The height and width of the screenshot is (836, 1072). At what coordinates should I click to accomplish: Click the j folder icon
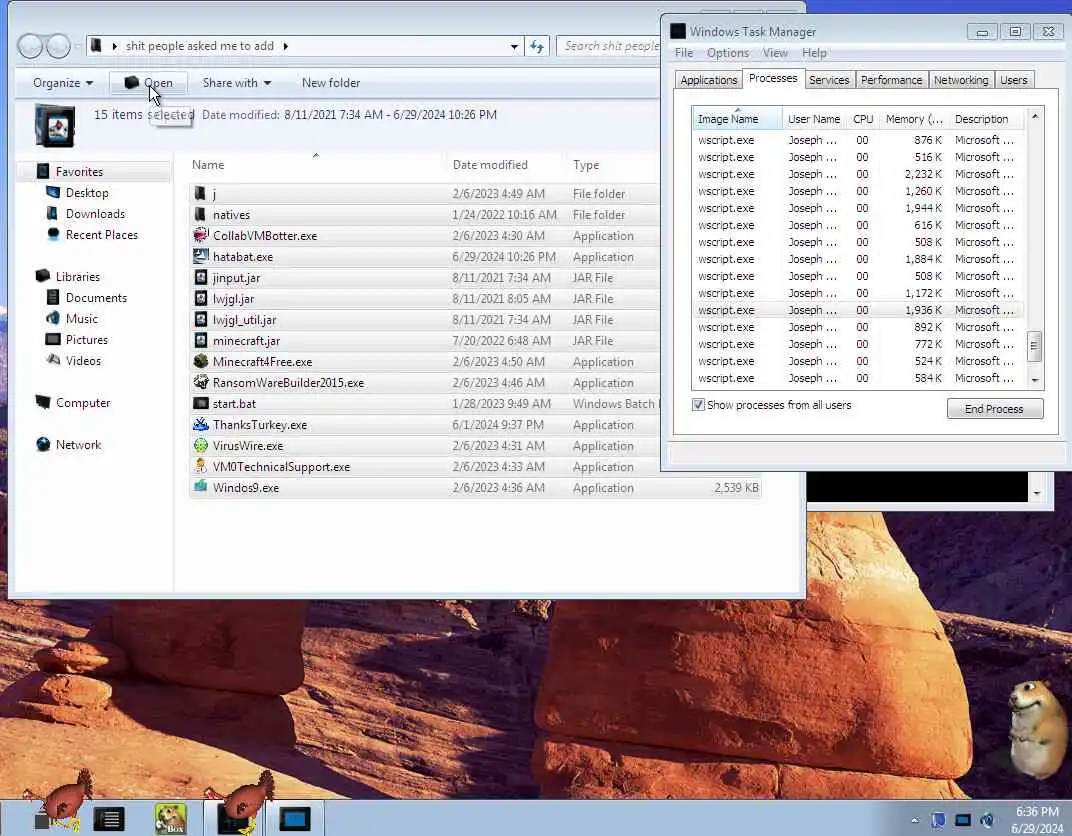coord(200,193)
